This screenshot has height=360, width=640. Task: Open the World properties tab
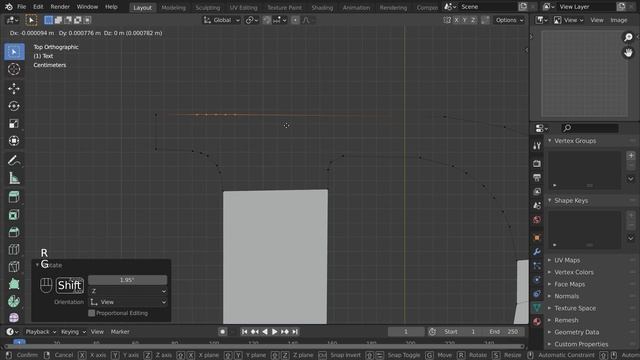coord(537,220)
